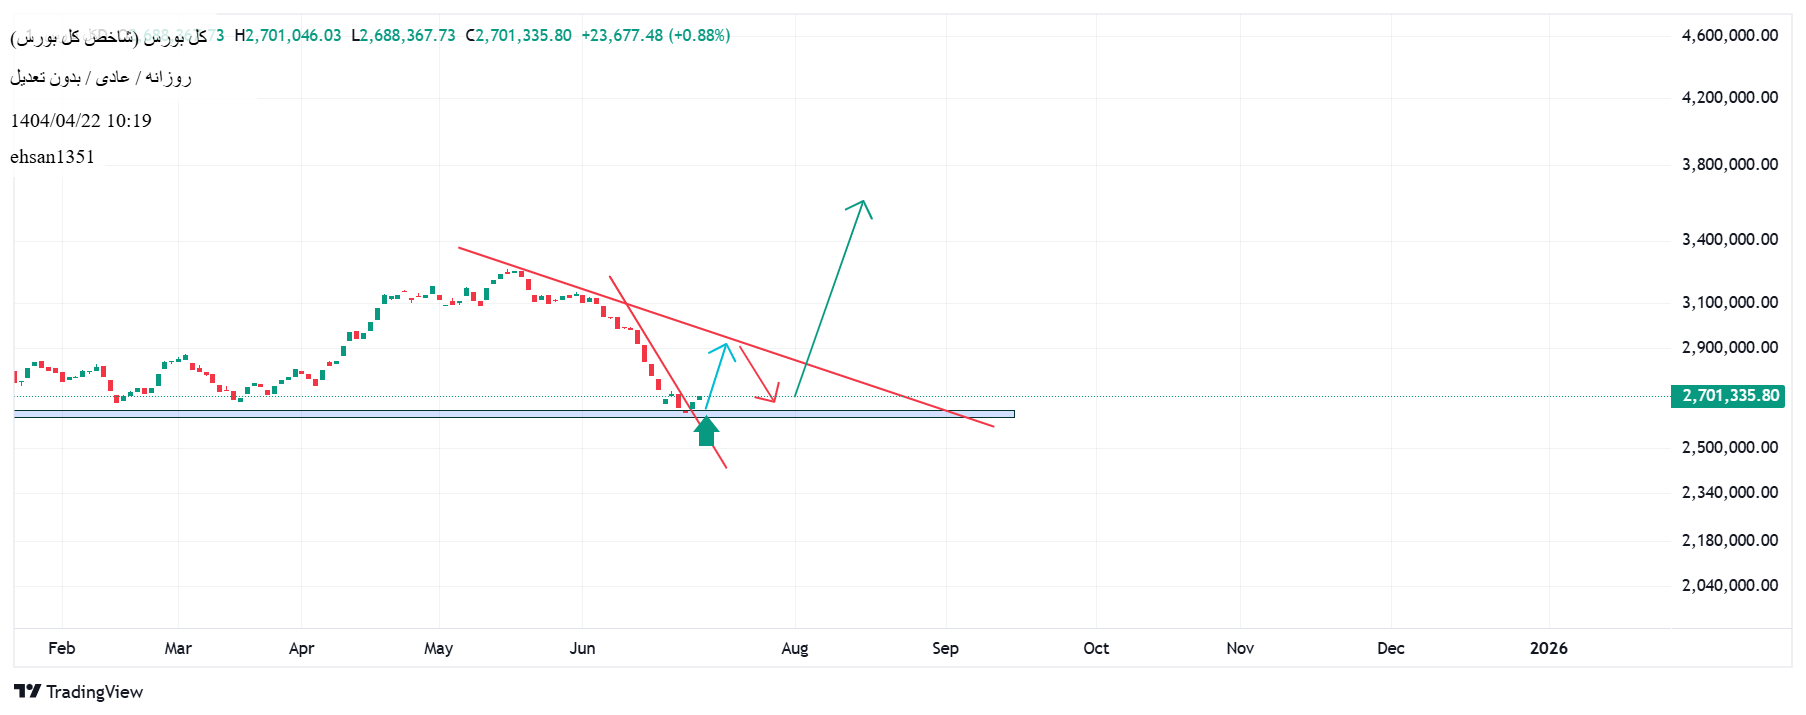Click the Oct label on time axis

pos(1096,648)
